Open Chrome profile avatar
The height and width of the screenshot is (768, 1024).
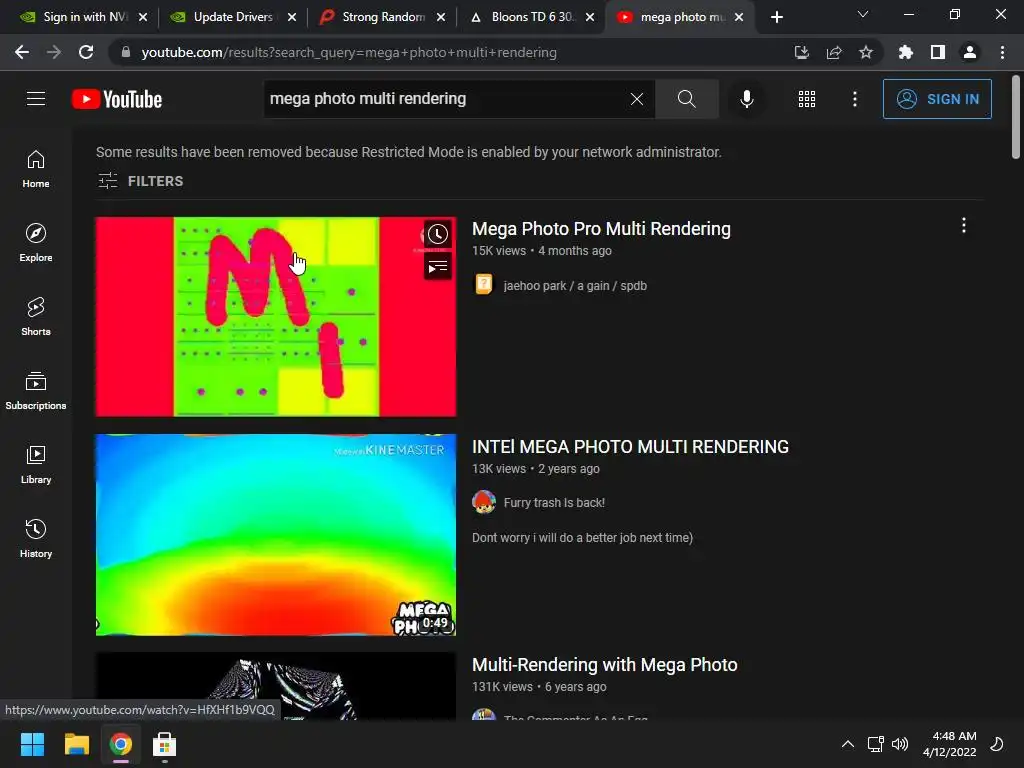[970, 52]
